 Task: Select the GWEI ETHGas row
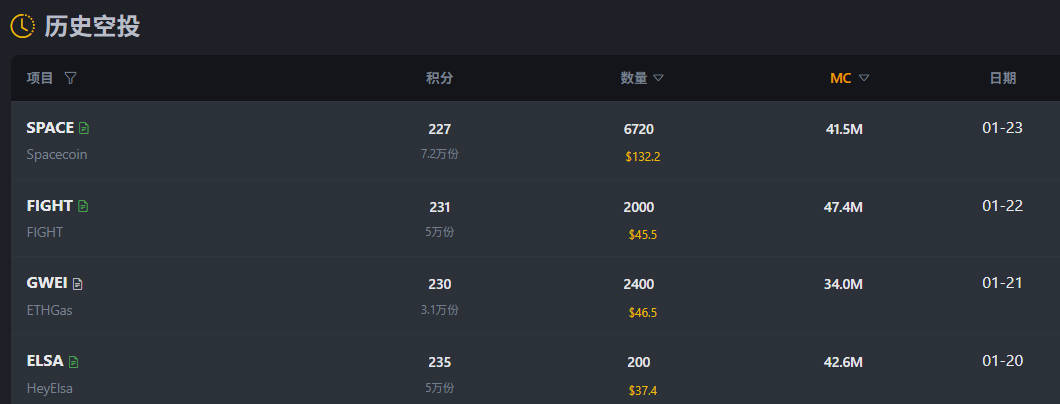pyautogui.click(x=535, y=296)
